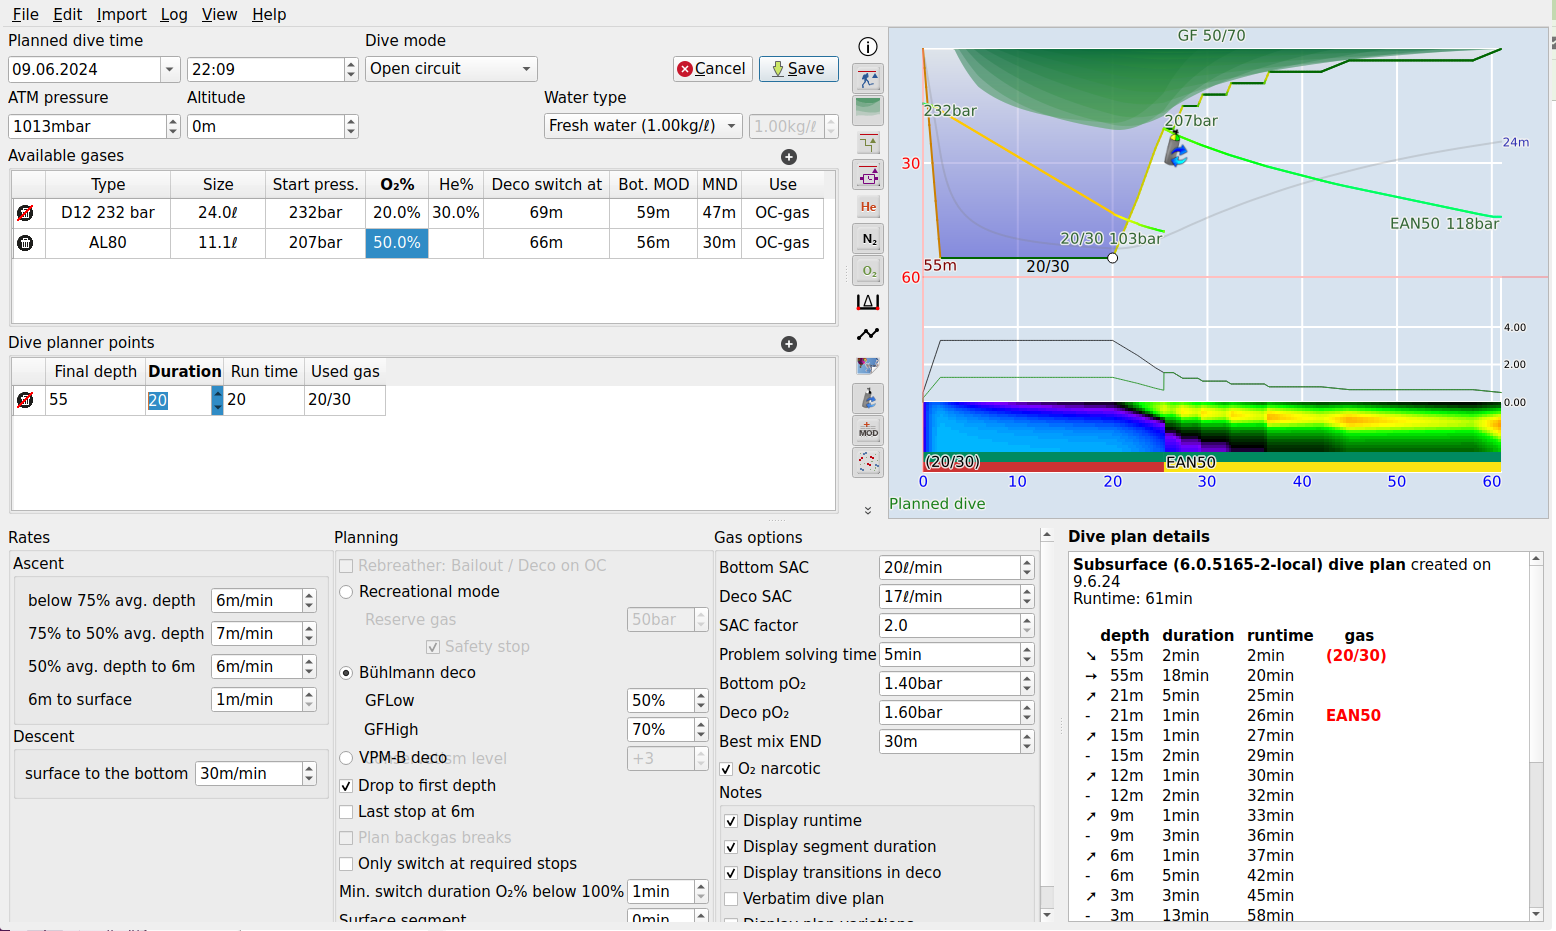Enable the Last stop at 6m option
The height and width of the screenshot is (931, 1556).
coord(346,812)
